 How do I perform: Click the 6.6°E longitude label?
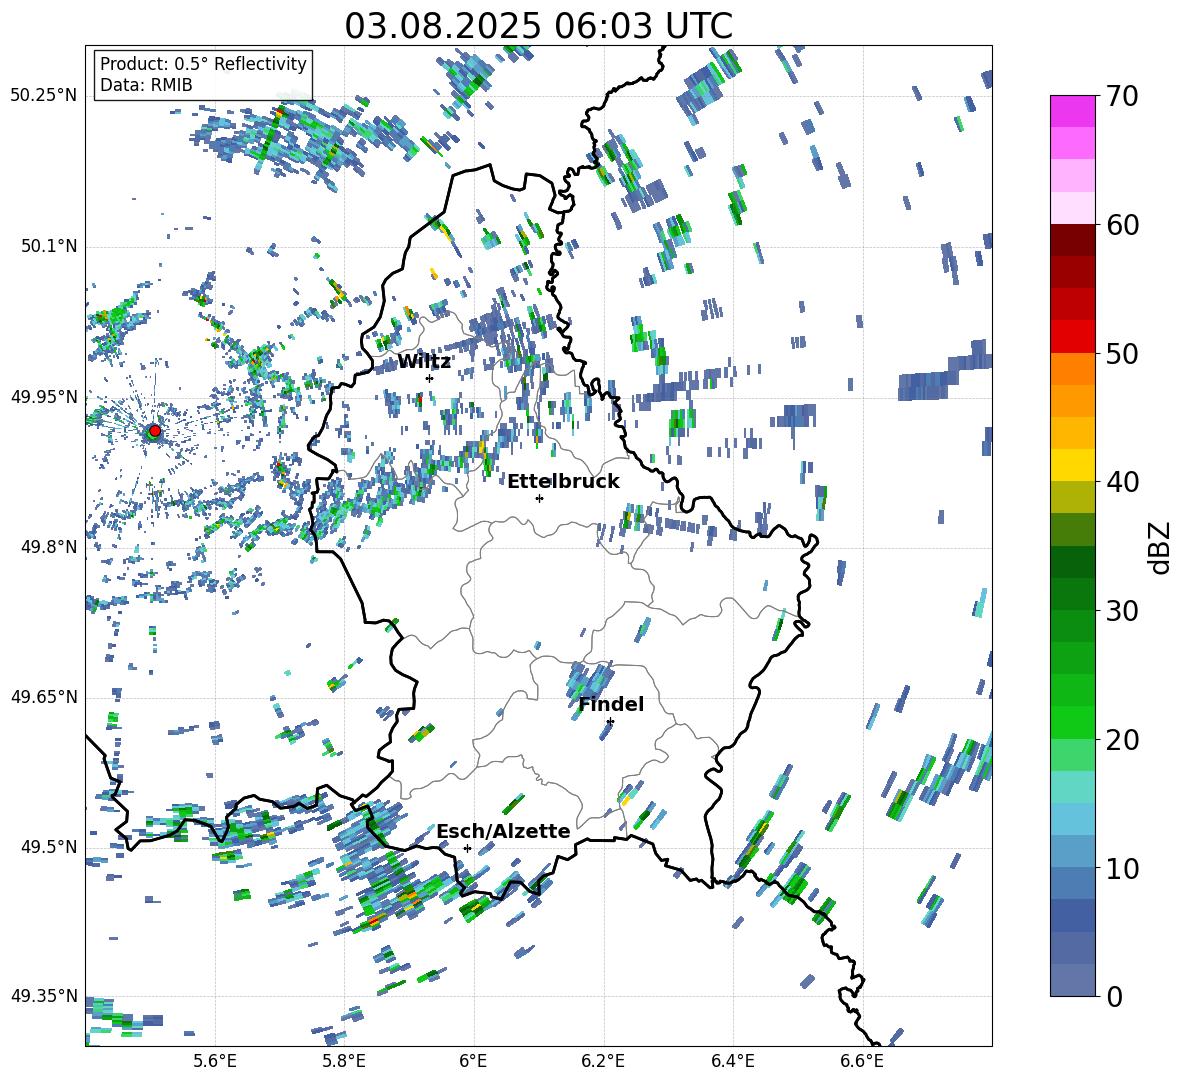(x=862, y=1061)
